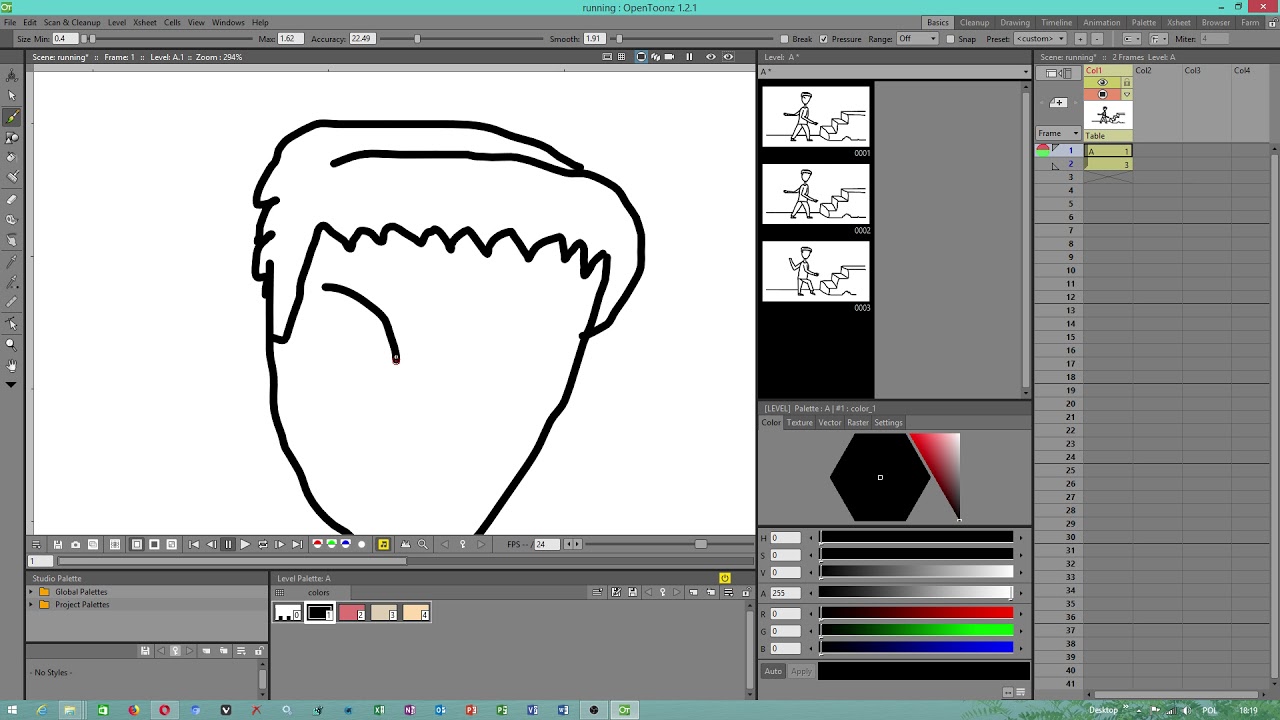Click the freeze pause icon in viewer header

[x=688, y=57]
